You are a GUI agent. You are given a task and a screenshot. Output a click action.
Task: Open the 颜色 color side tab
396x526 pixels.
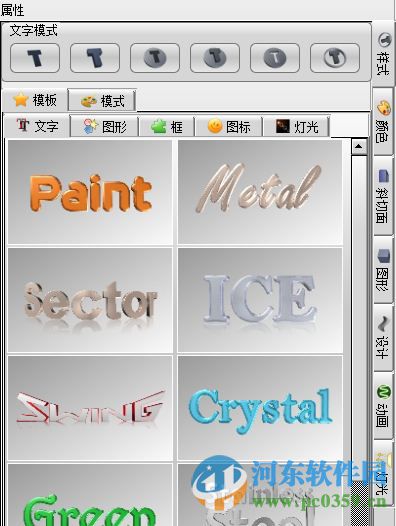383,121
